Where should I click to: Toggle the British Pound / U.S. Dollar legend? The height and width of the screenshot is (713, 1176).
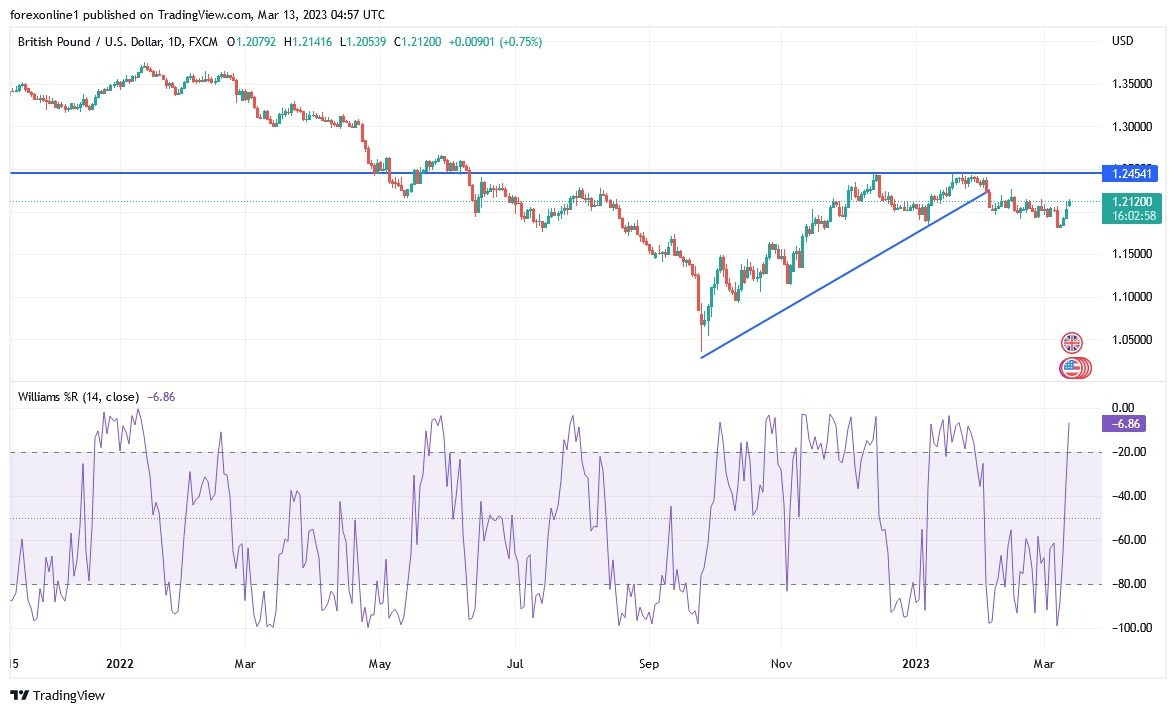90,42
